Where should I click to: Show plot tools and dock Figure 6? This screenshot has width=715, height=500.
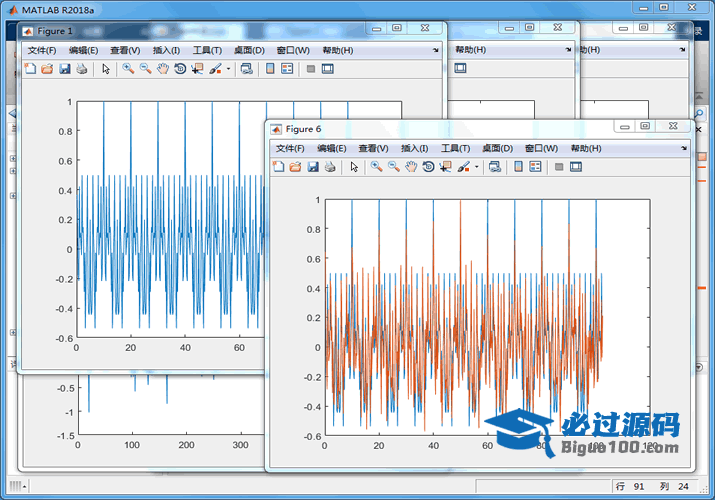[575, 167]
